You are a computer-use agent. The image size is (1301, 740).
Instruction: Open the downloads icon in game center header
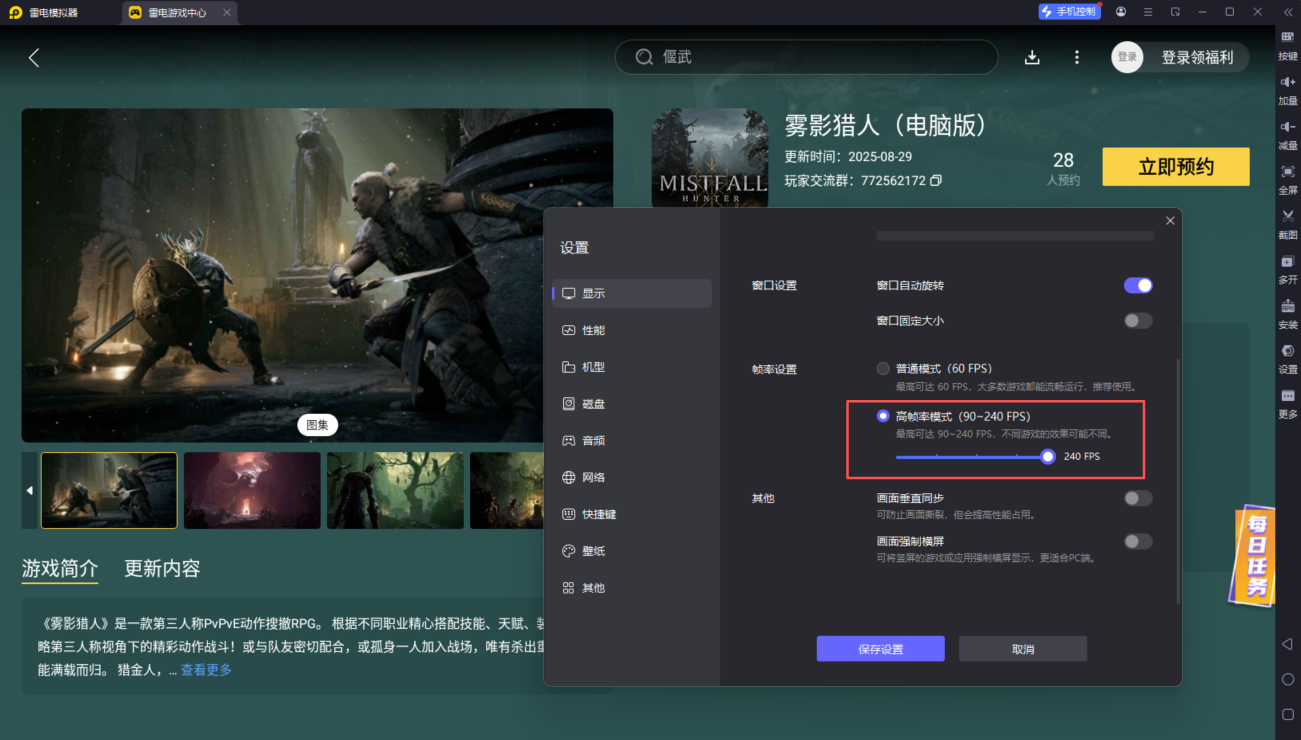point(1033,57)
